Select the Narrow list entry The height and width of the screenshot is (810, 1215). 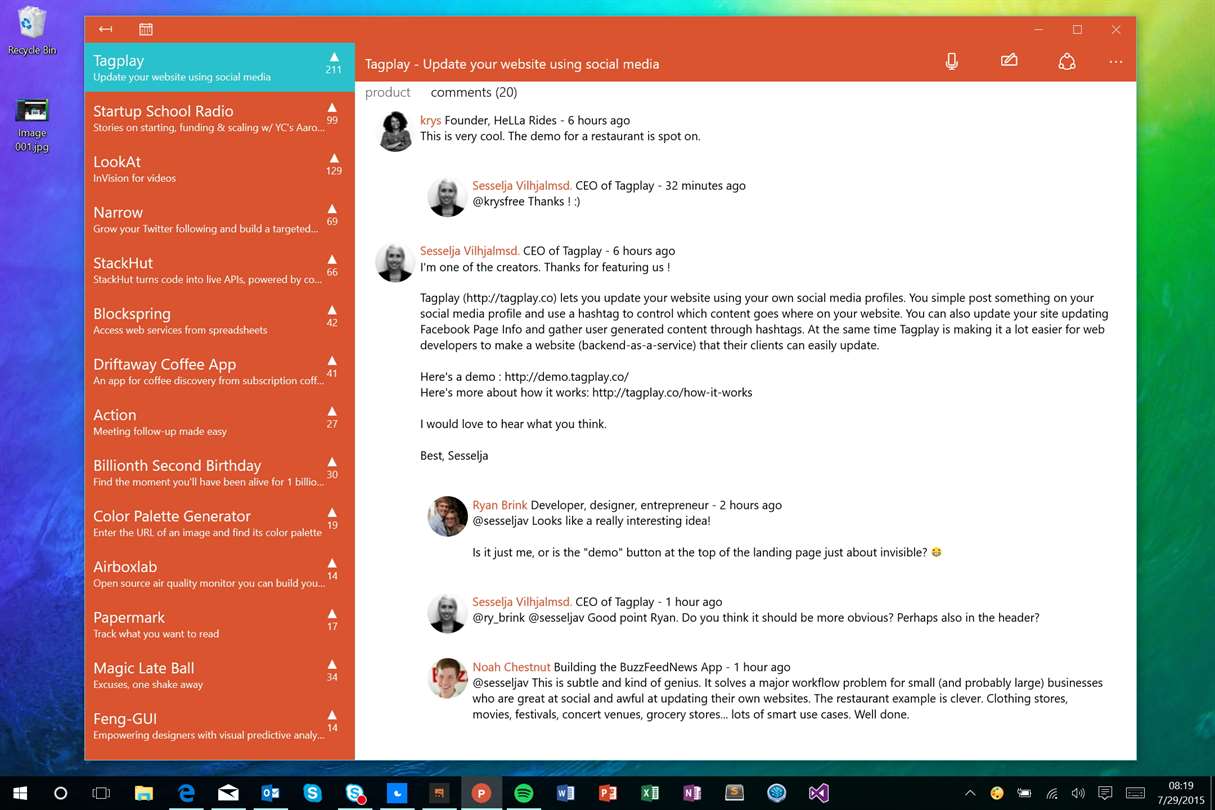(220, 219)
